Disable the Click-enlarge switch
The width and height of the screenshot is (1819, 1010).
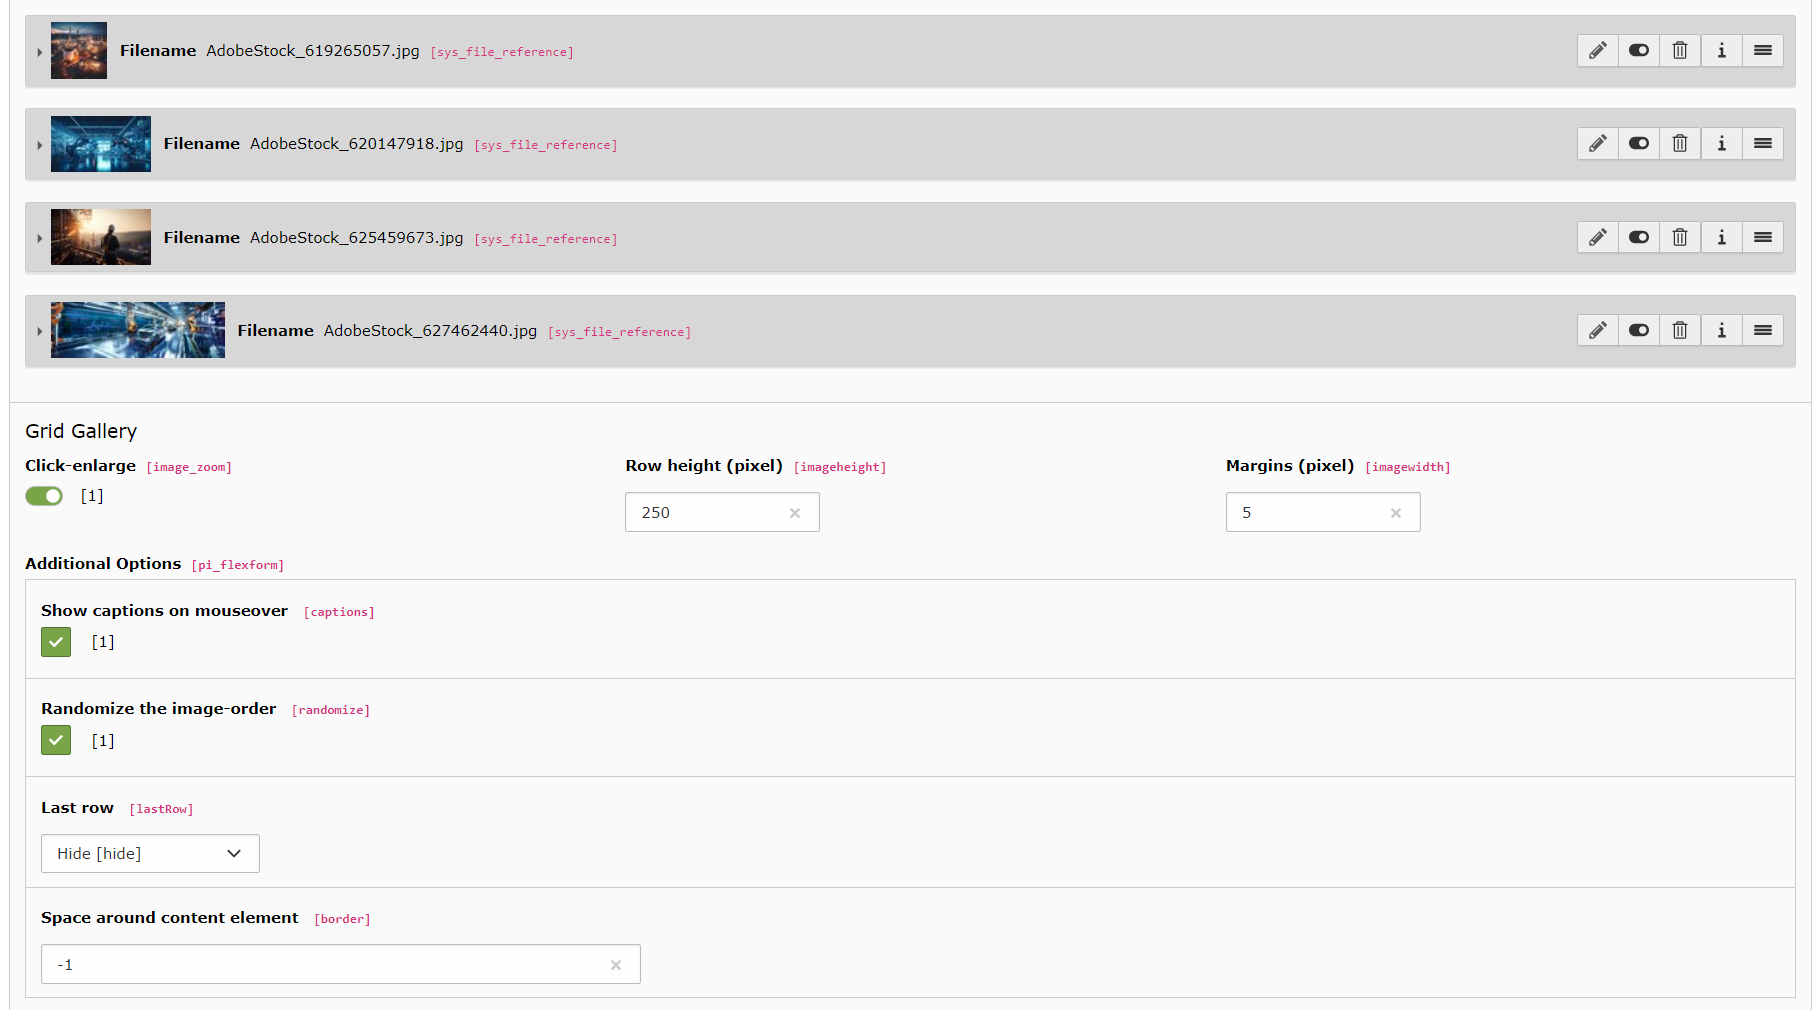[44, 496]
